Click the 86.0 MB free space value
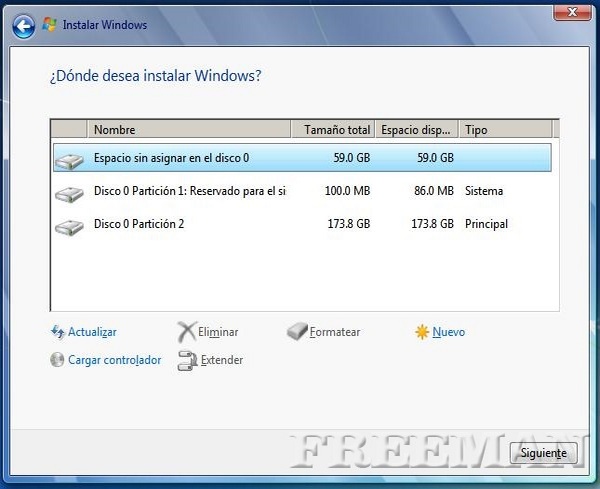Image resolution: width=600 pixels, height=489 pixels. tap(434, 191)
